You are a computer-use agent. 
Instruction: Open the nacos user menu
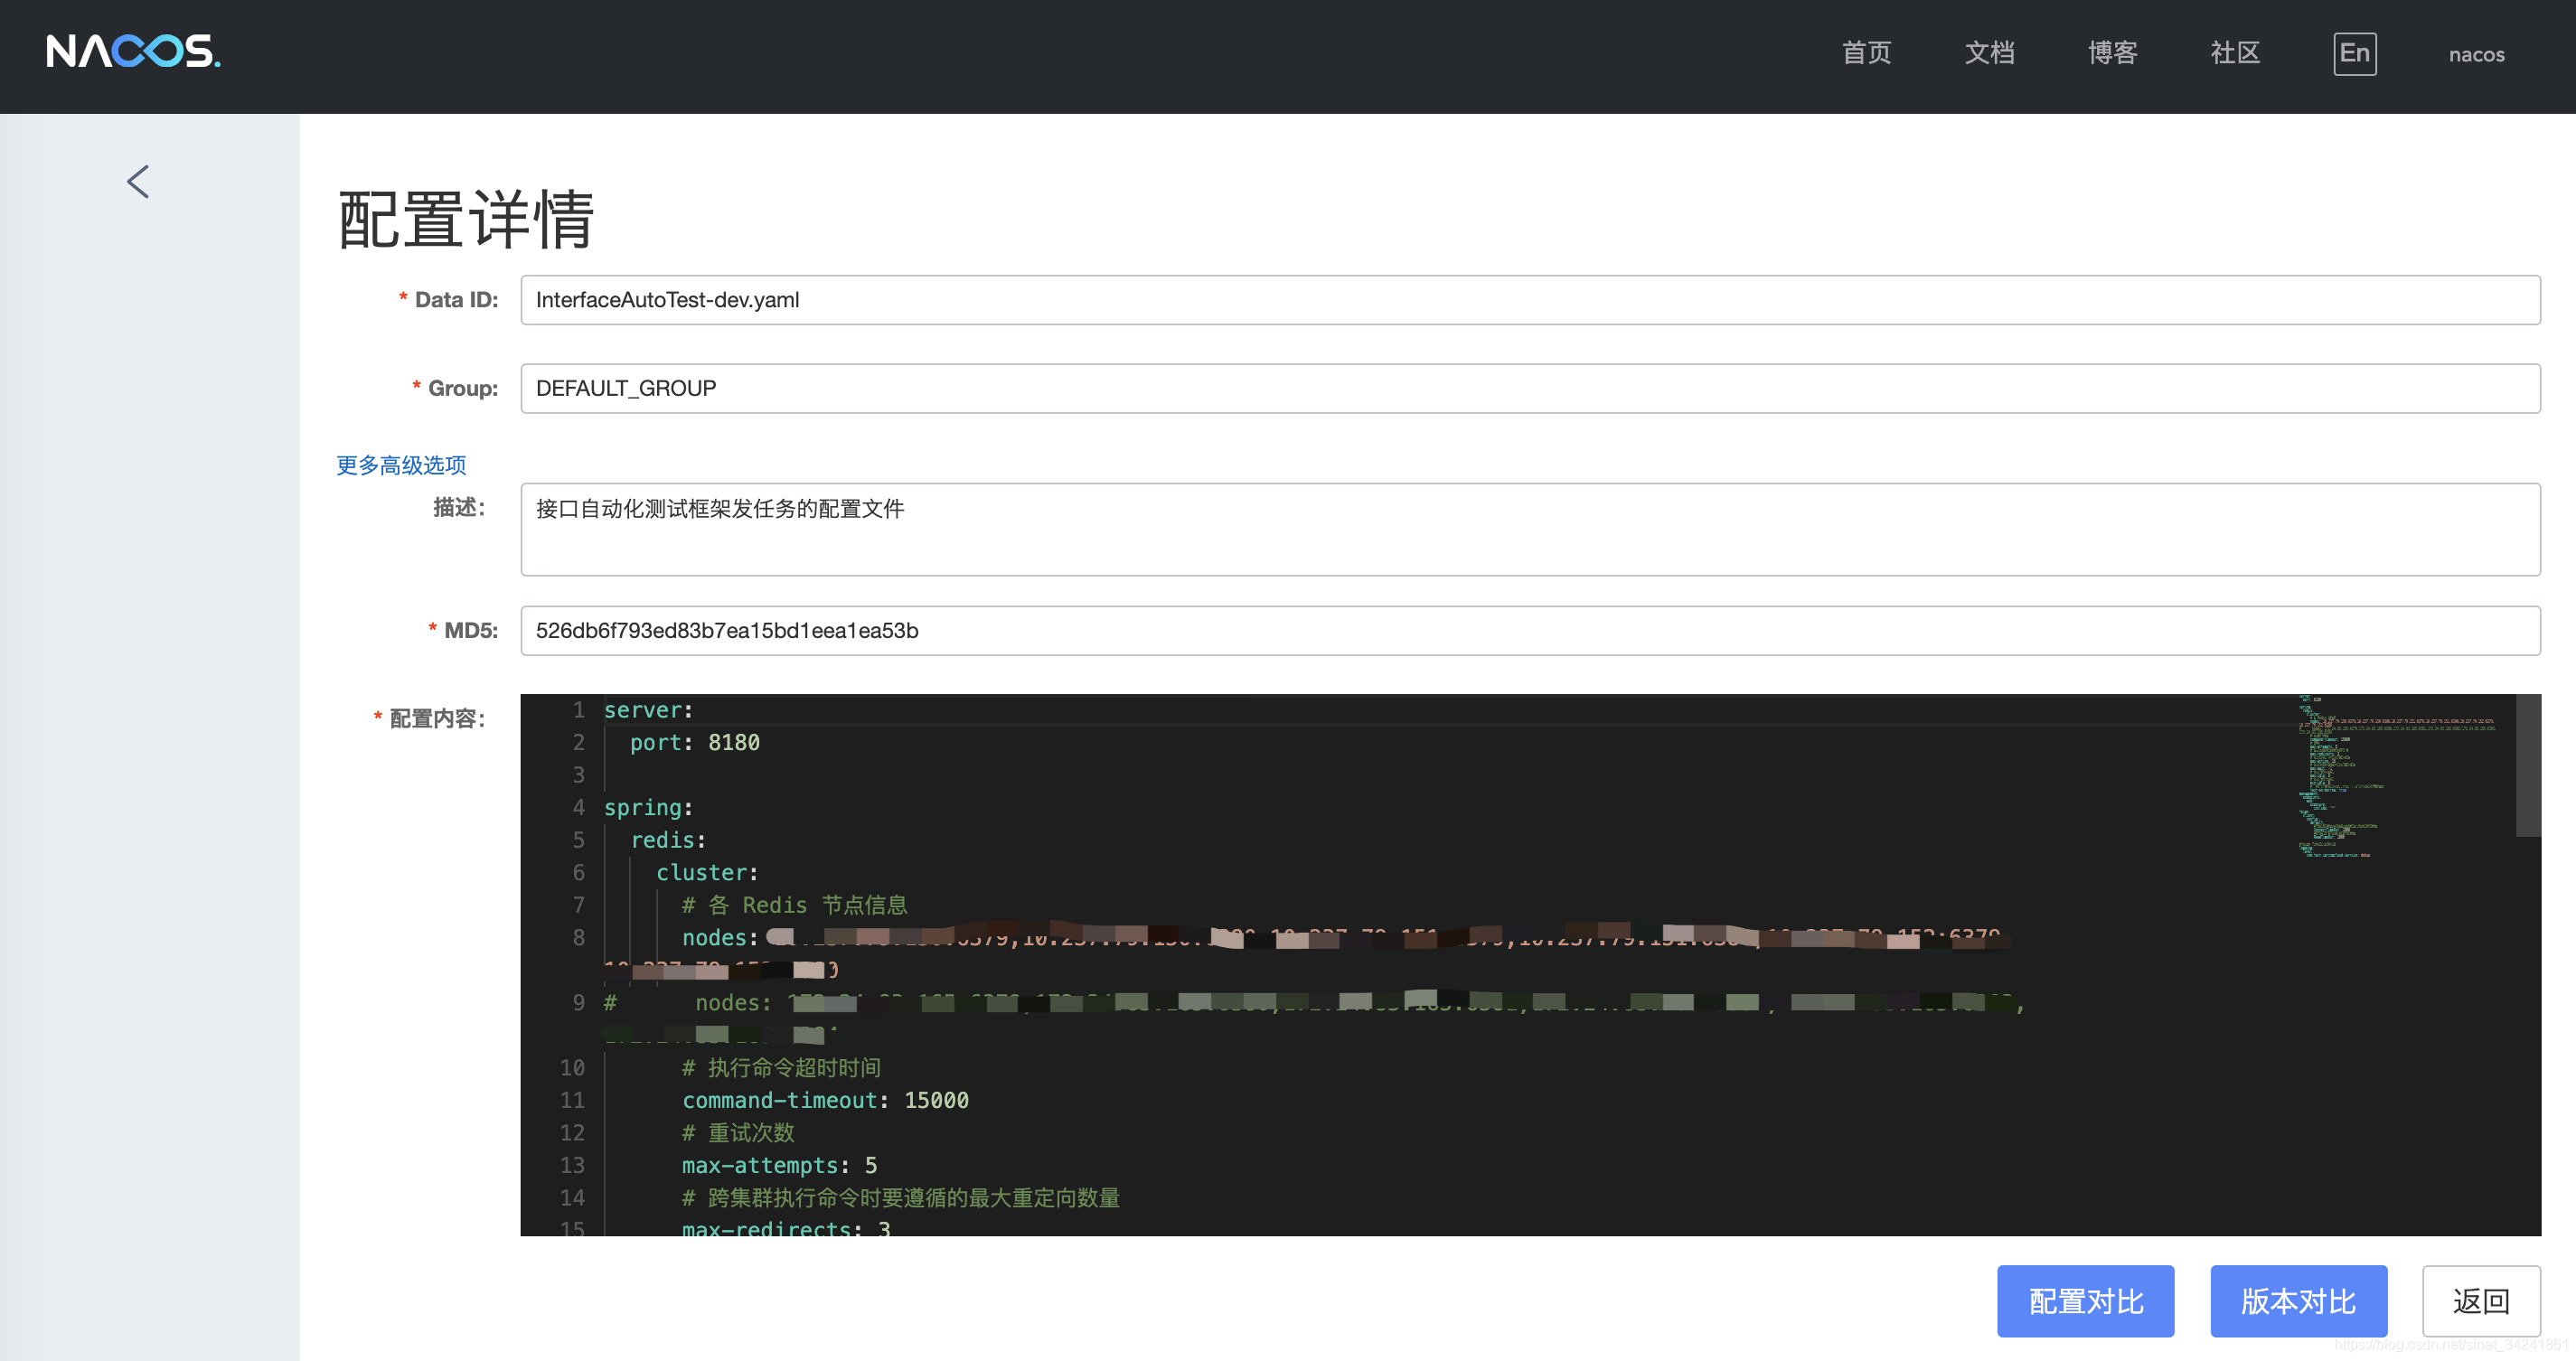pos(2476,55)
